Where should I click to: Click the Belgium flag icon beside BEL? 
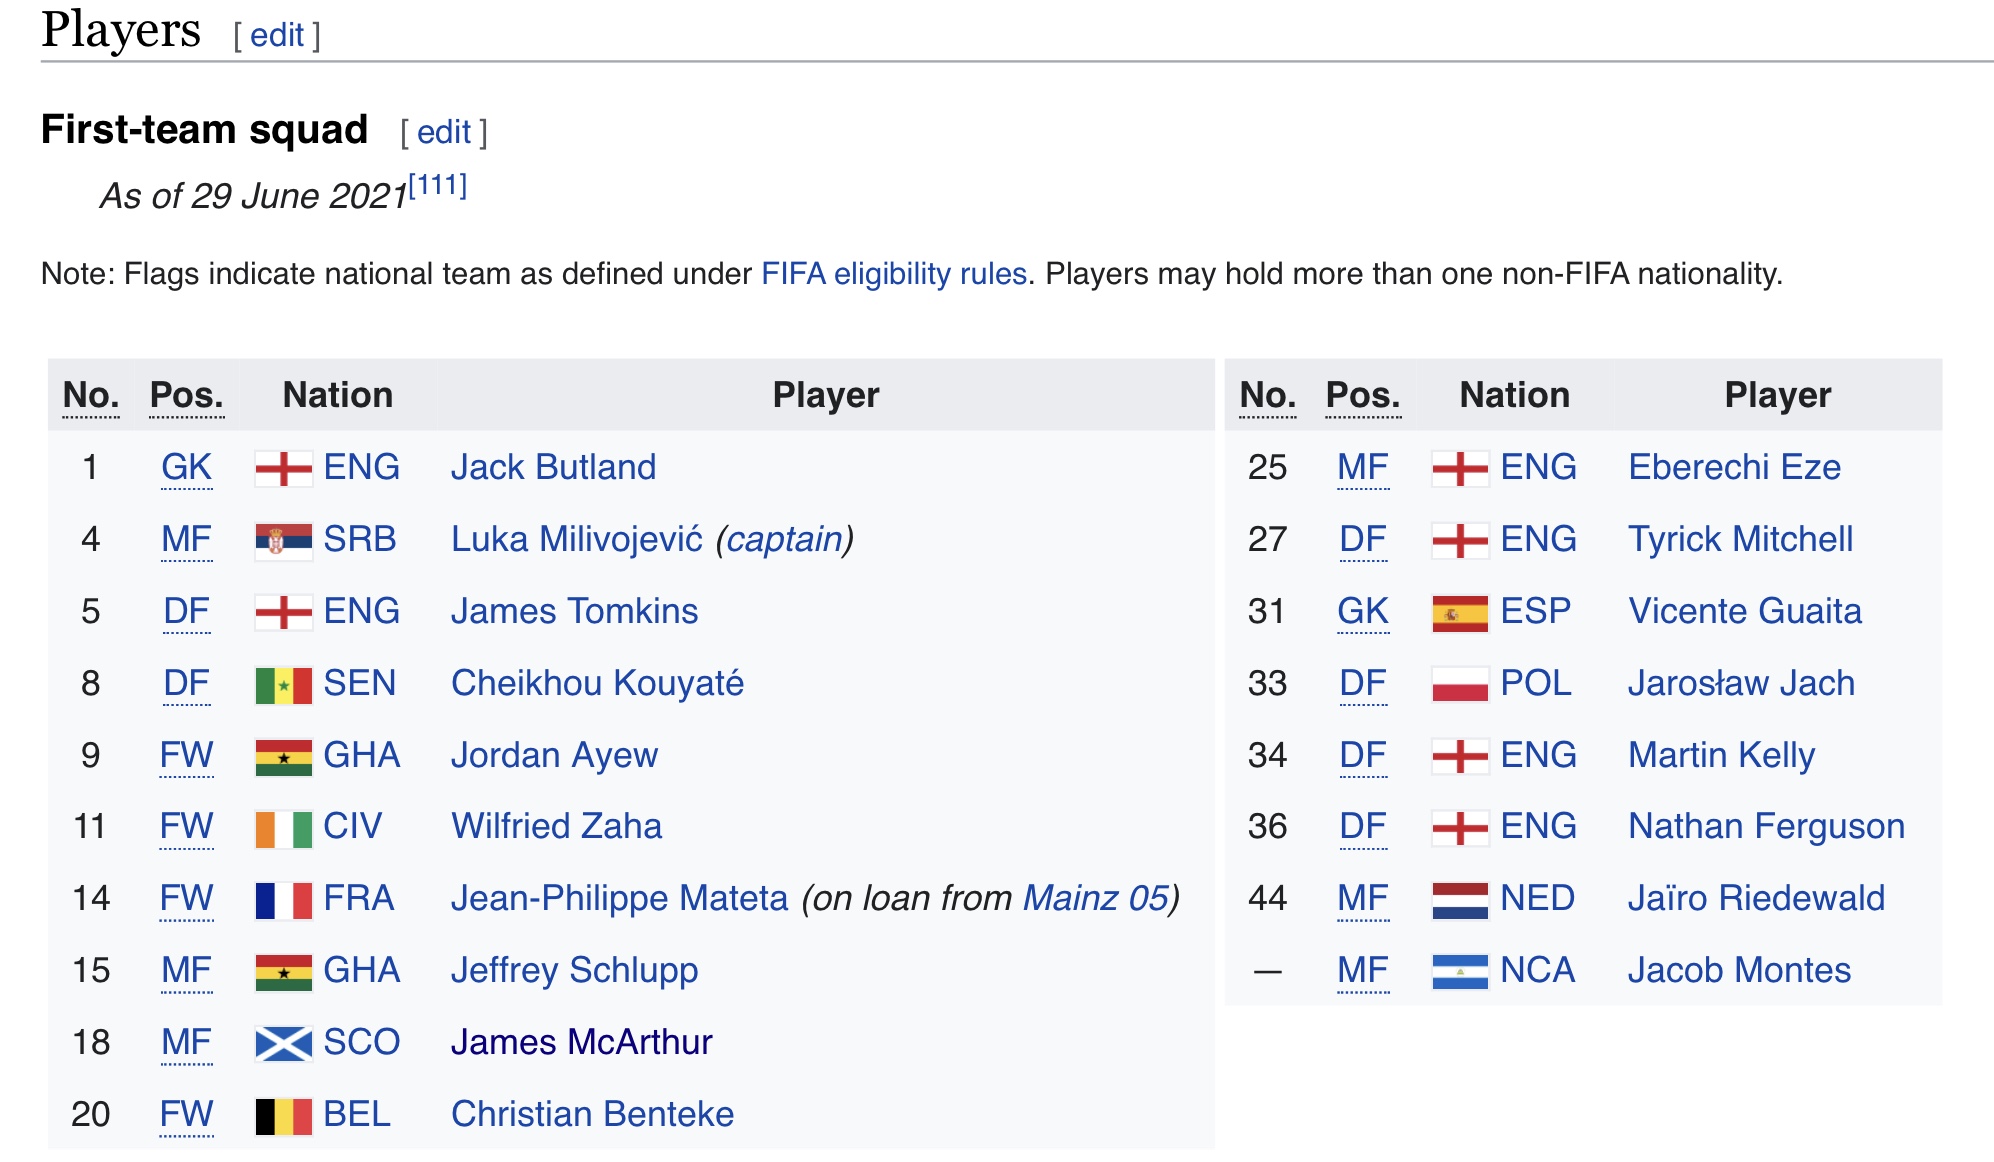point(284,1115)
